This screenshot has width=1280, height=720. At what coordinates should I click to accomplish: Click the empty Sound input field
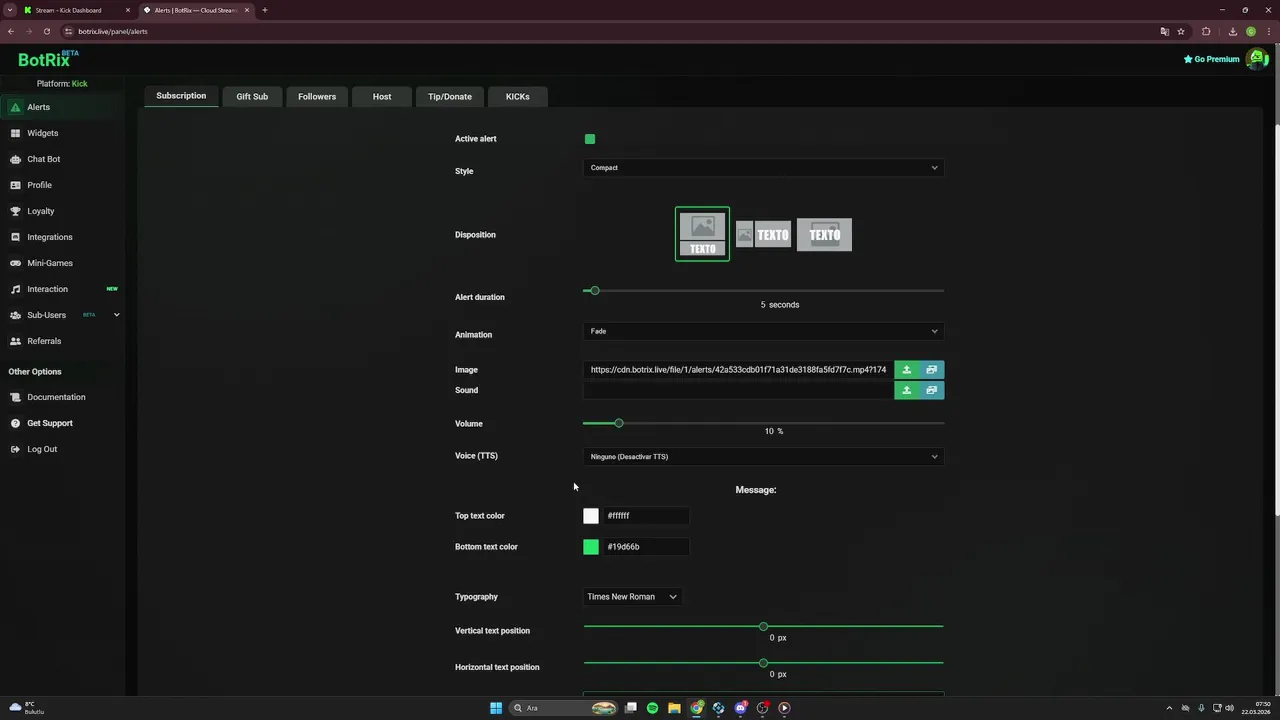[738, 390]
